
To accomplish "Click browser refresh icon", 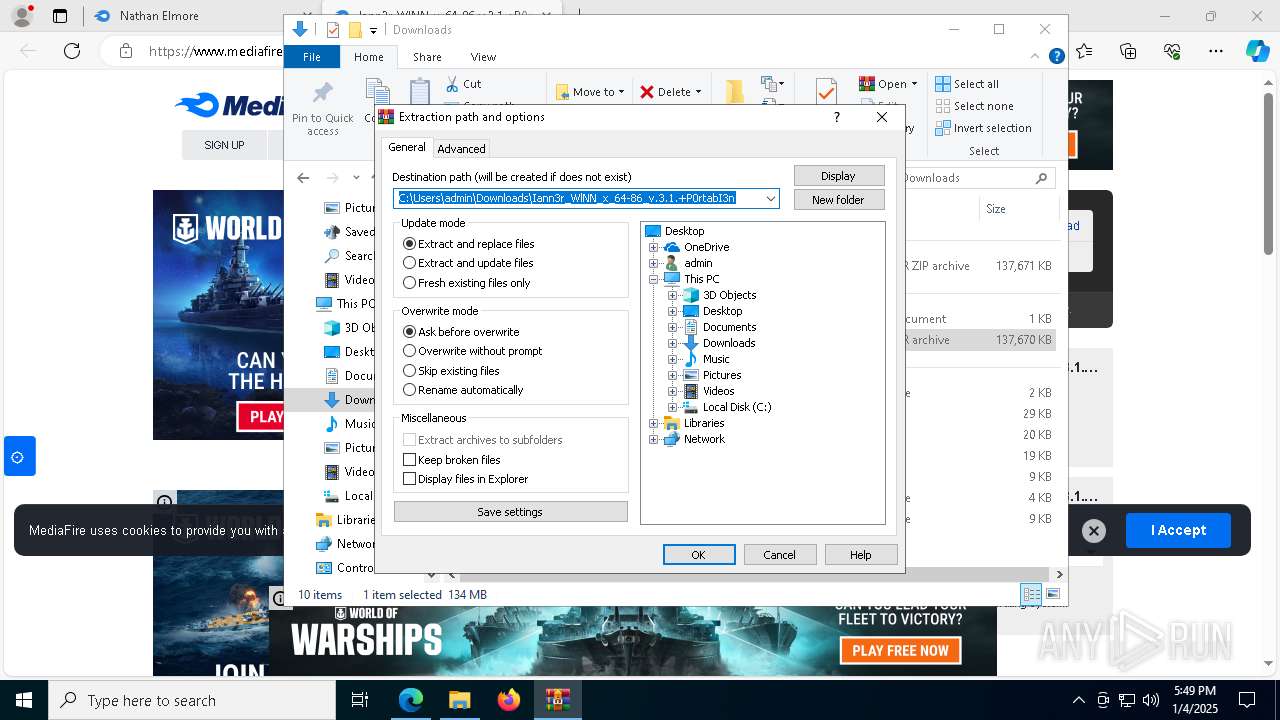I will 72,51.
